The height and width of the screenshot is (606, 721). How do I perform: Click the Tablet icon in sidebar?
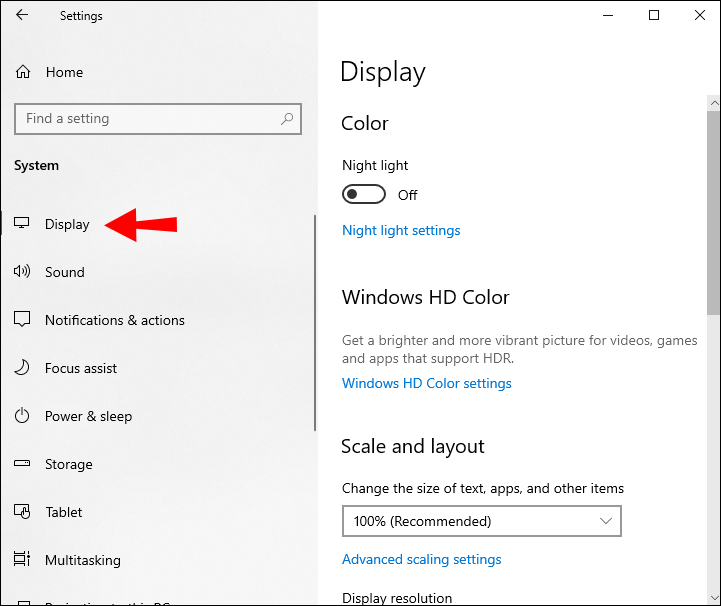[22, 511]
